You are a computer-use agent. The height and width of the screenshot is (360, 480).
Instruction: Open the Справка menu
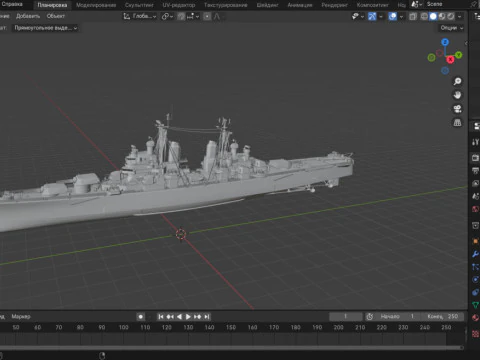(12, 4)
